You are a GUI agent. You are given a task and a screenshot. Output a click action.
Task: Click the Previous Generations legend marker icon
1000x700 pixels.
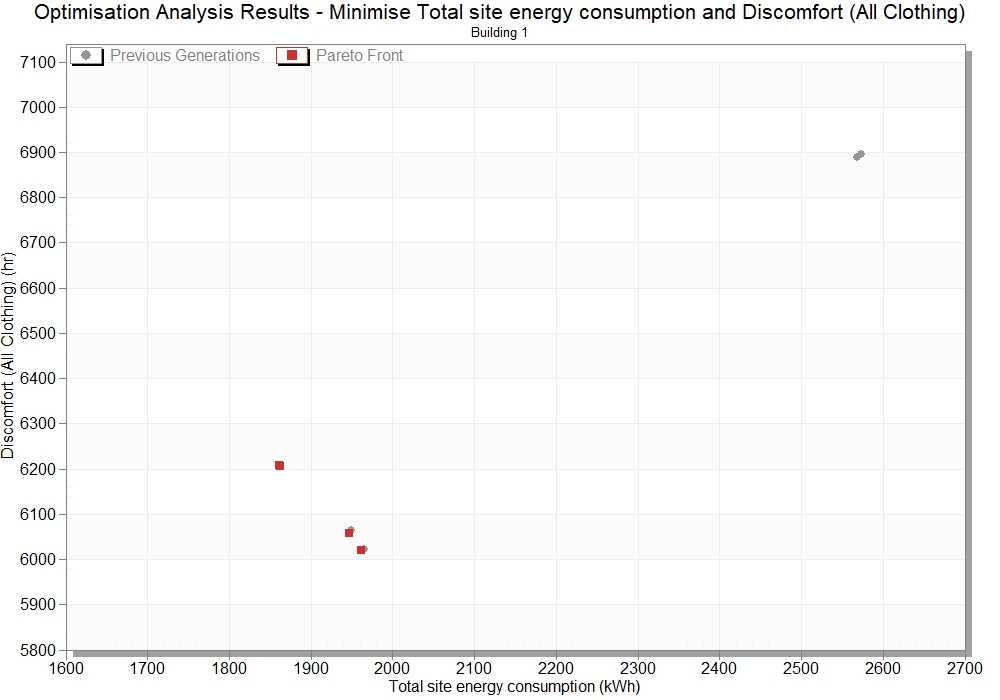click(x=86, y=55)
